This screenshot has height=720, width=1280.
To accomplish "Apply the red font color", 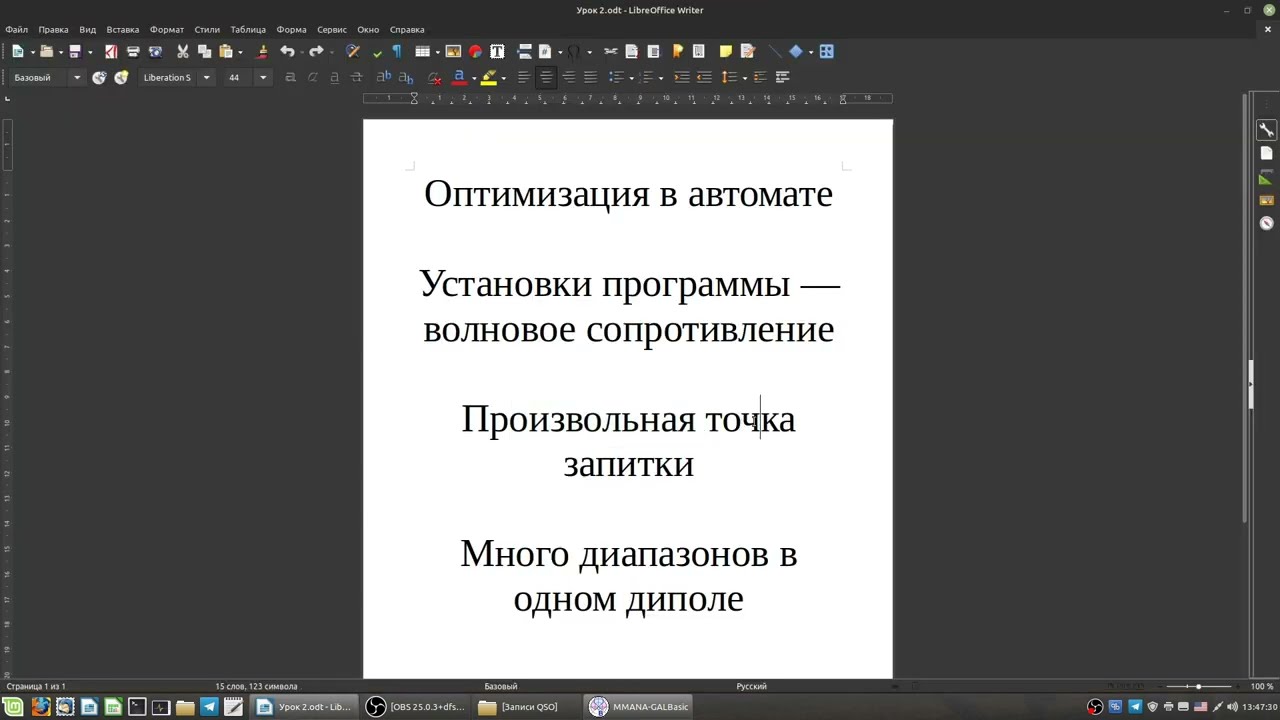I will [459, 77].
